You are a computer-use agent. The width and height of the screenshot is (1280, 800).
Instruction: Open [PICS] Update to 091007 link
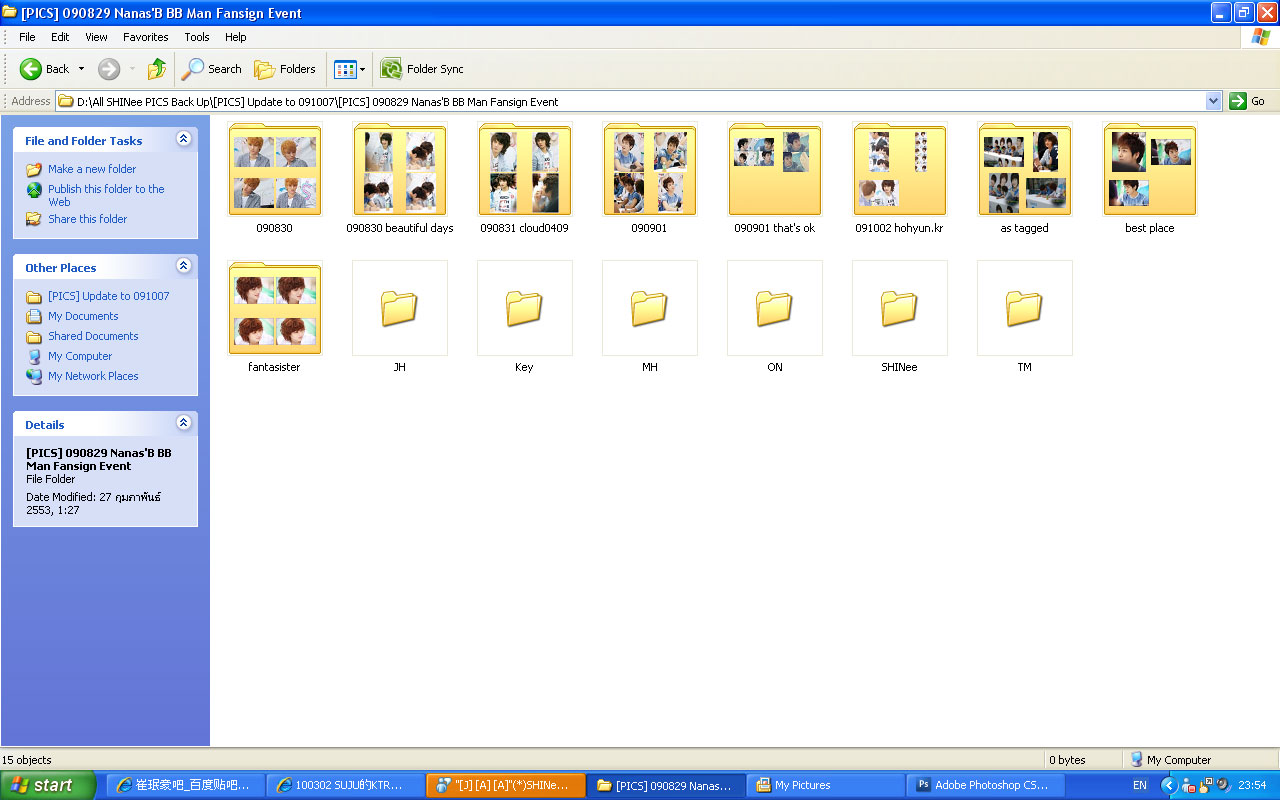(109, 296)
